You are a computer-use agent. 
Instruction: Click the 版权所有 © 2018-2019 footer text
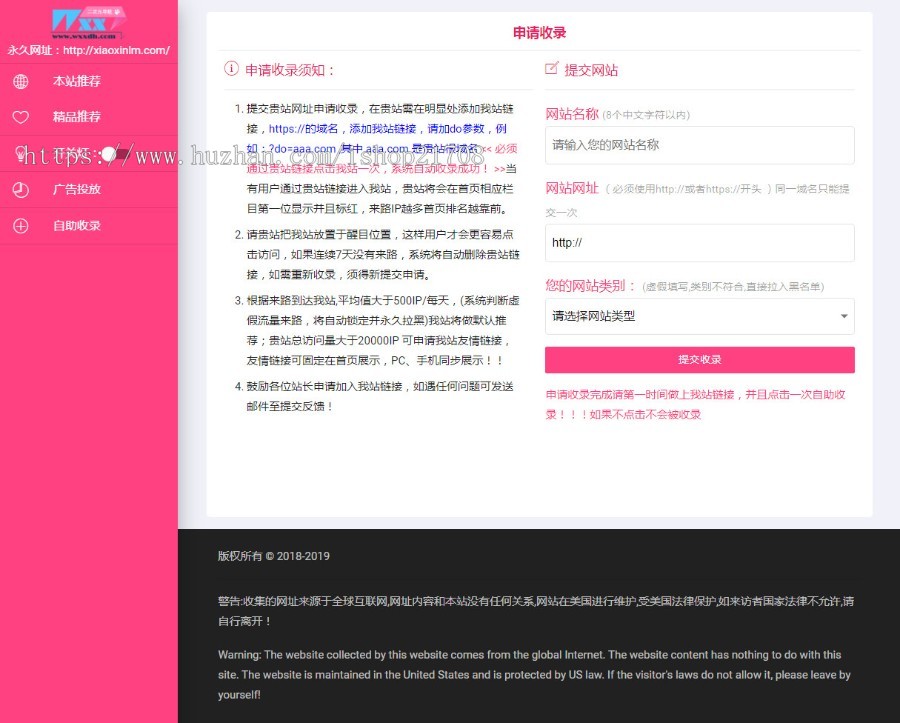tap(274, 556)
